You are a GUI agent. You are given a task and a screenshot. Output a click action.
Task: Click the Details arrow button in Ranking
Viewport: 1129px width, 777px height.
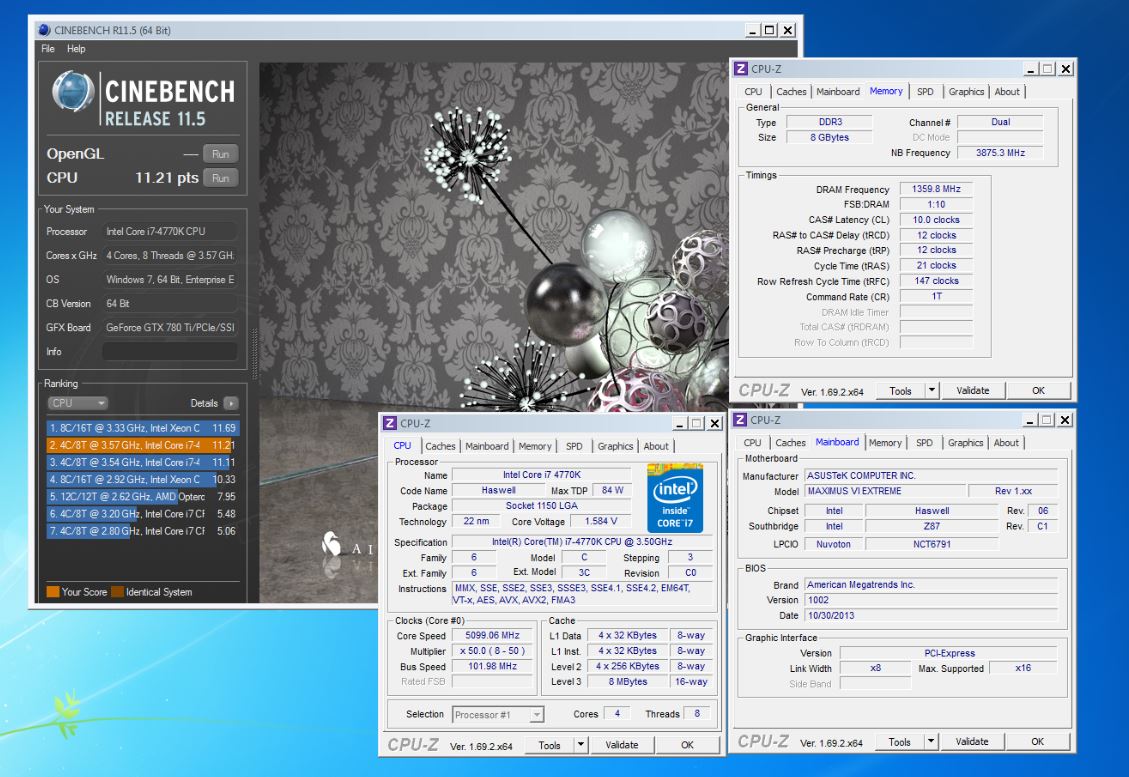point(230,403)
